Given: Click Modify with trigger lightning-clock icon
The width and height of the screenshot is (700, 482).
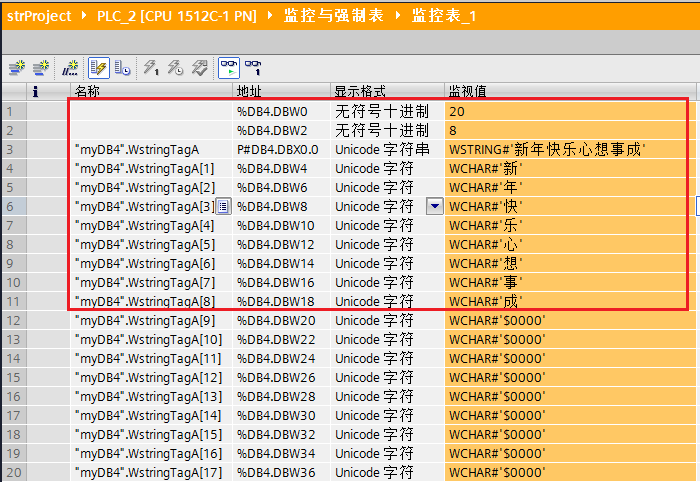Looking at the screenshot, I should [x=175, y=68].
